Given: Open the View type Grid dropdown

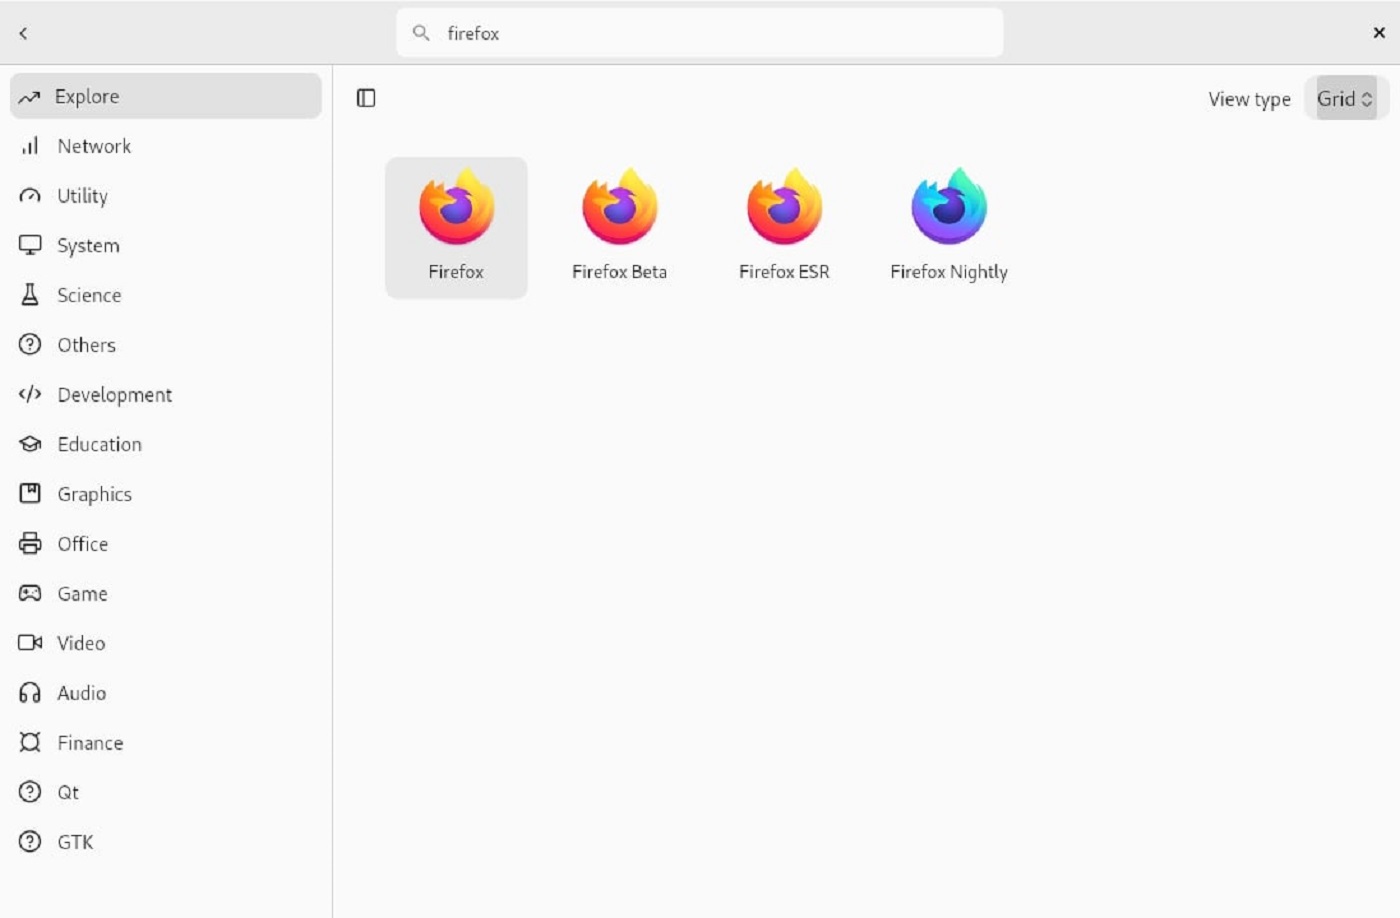Looking at the screenshot, I should [1346, 98].
